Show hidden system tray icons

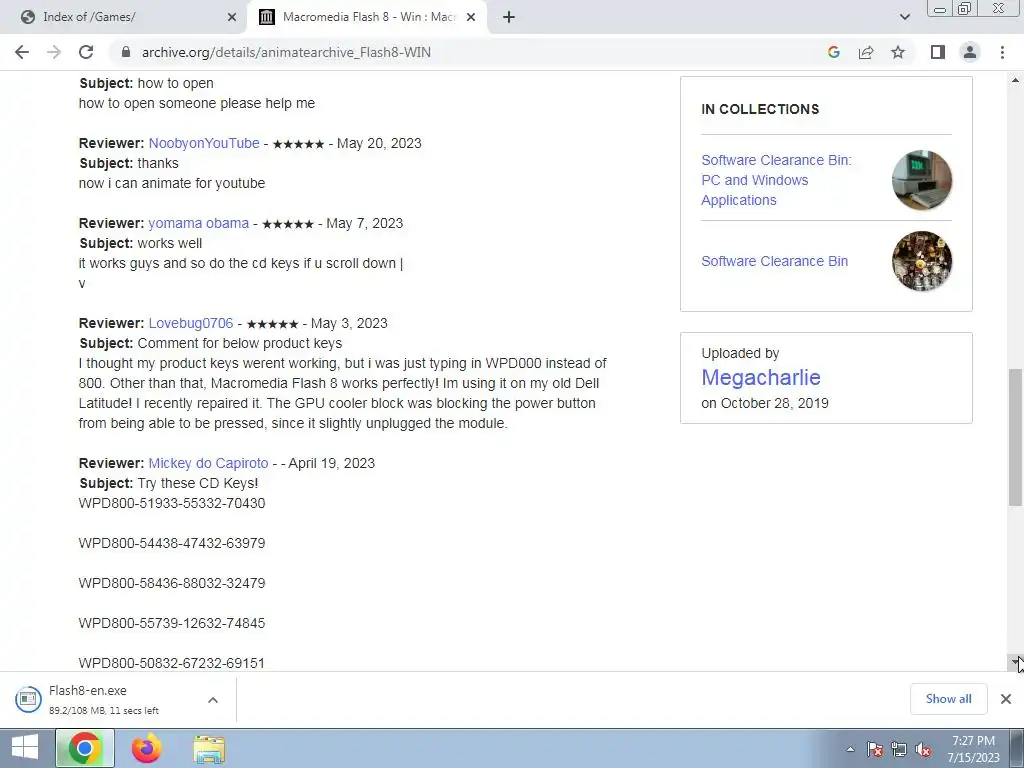850,750
